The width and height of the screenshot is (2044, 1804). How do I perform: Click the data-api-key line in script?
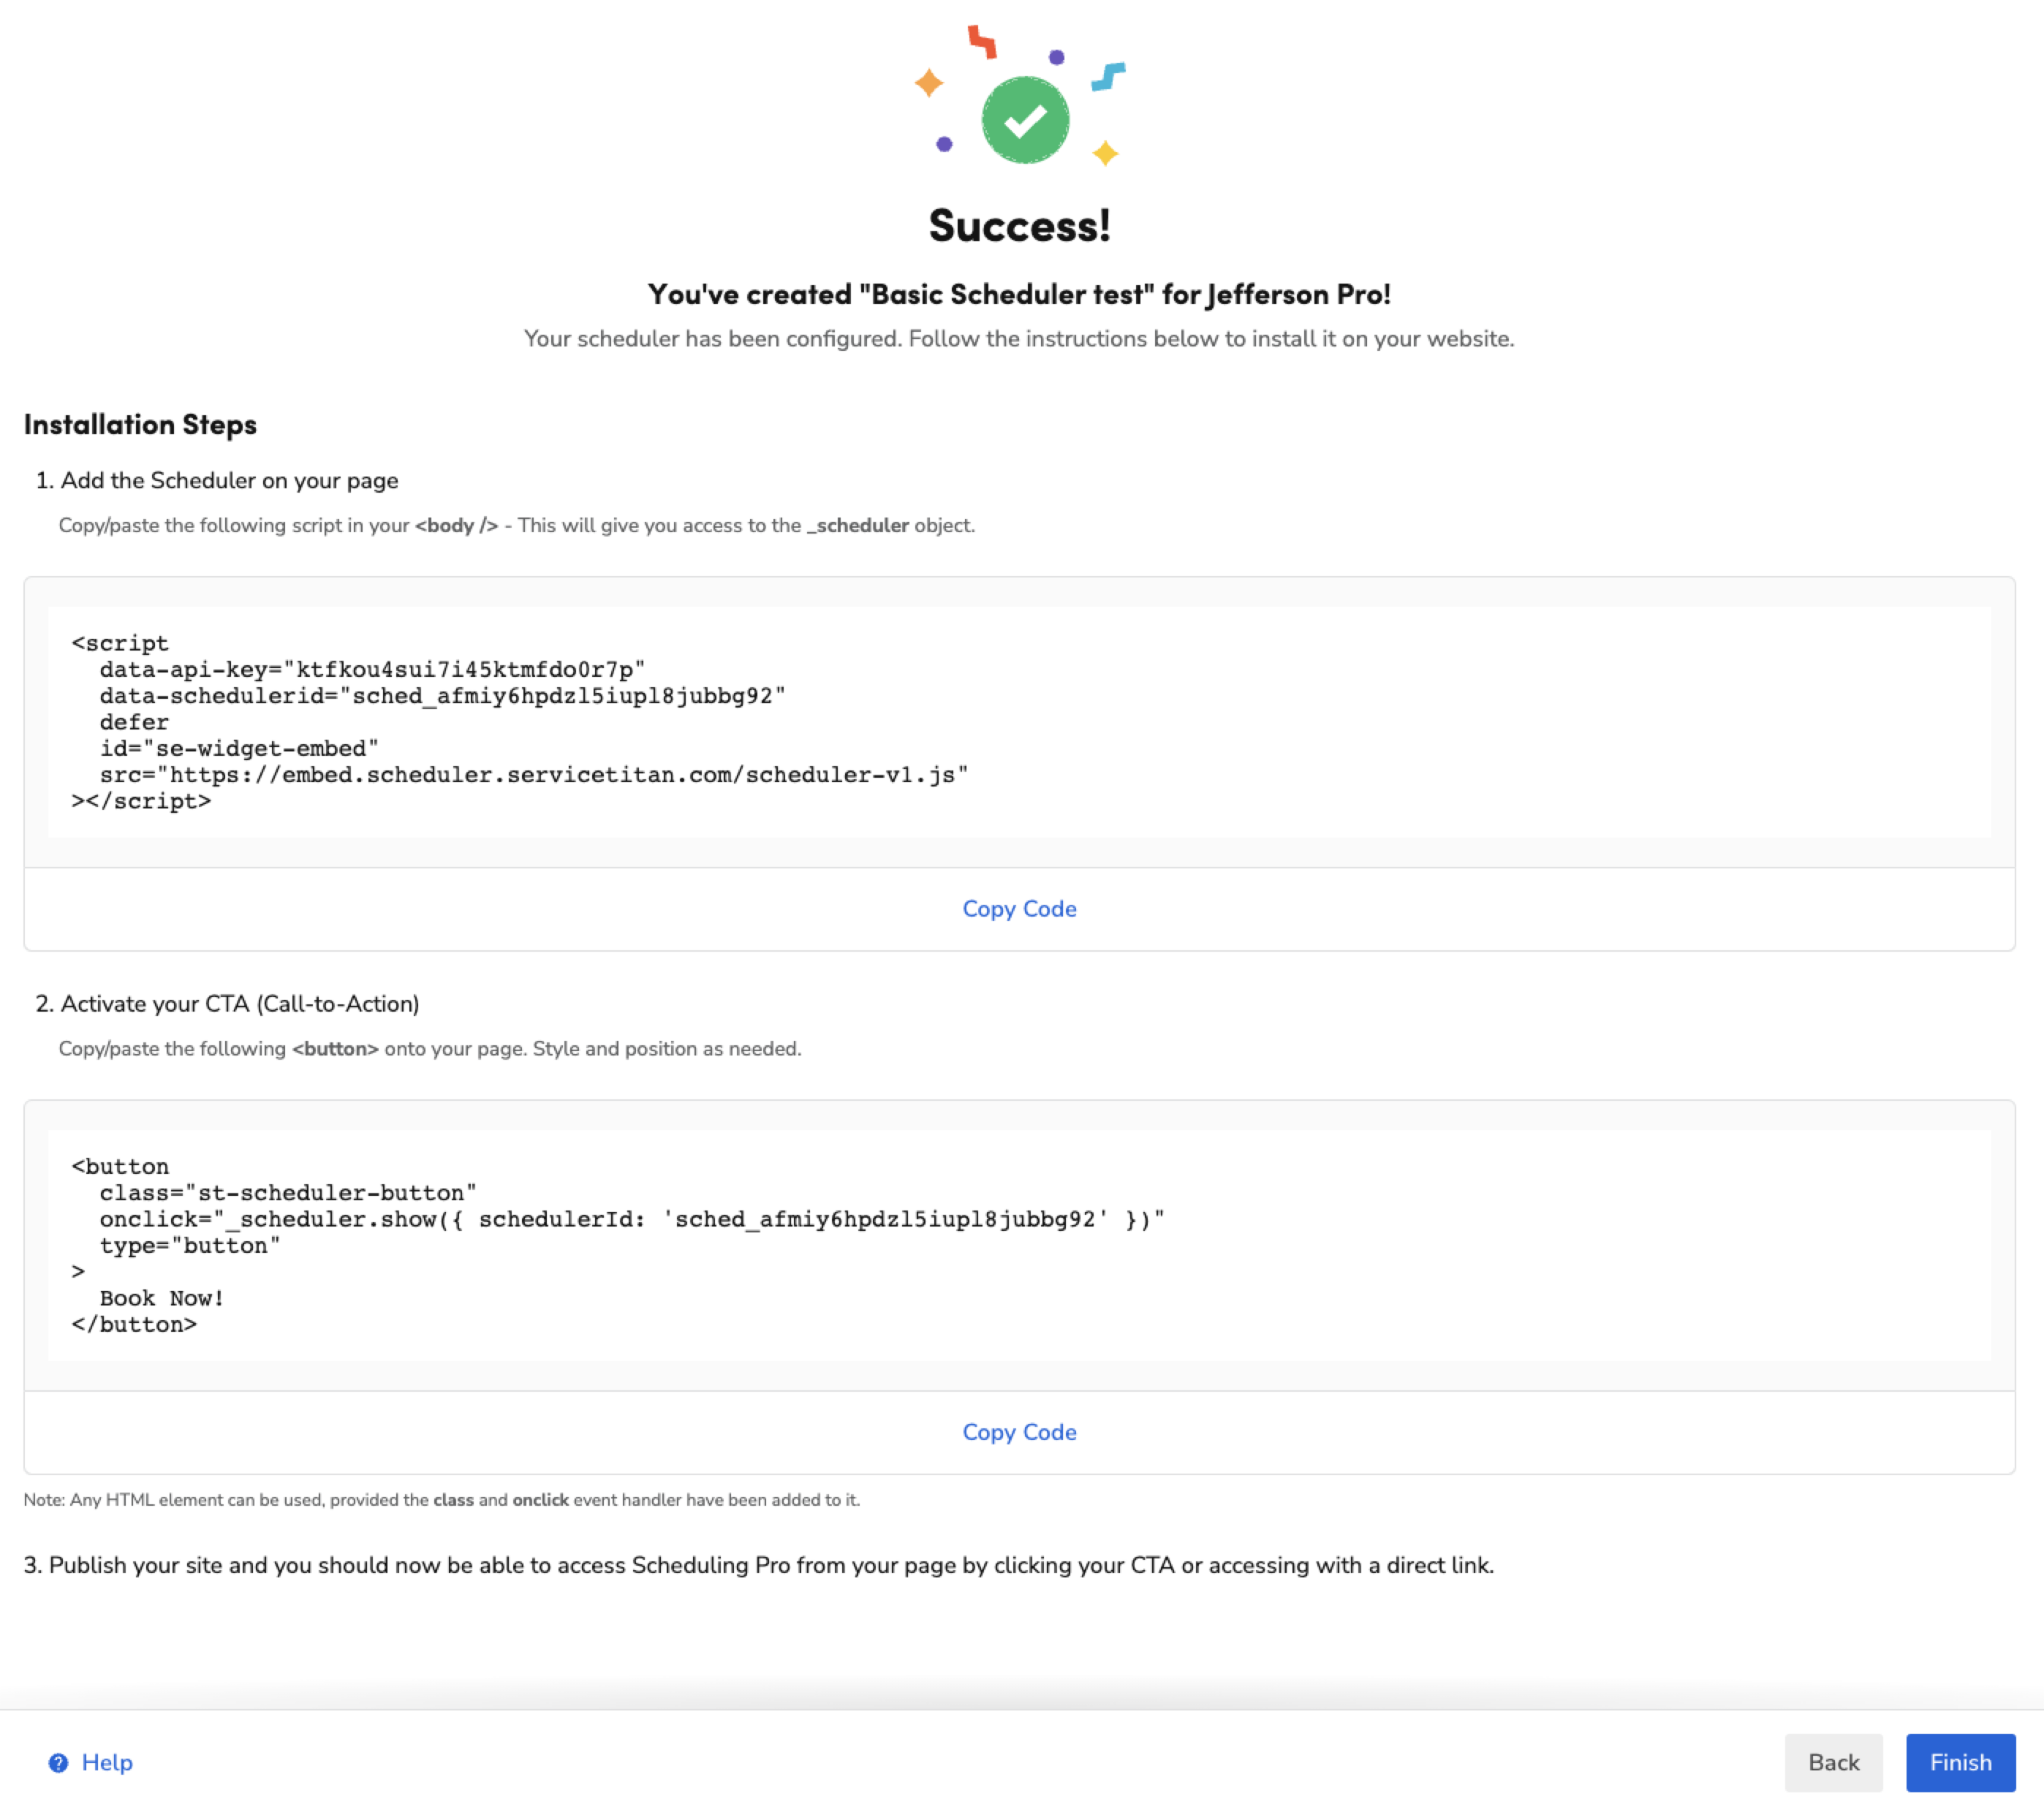click(x=372, y=669)
